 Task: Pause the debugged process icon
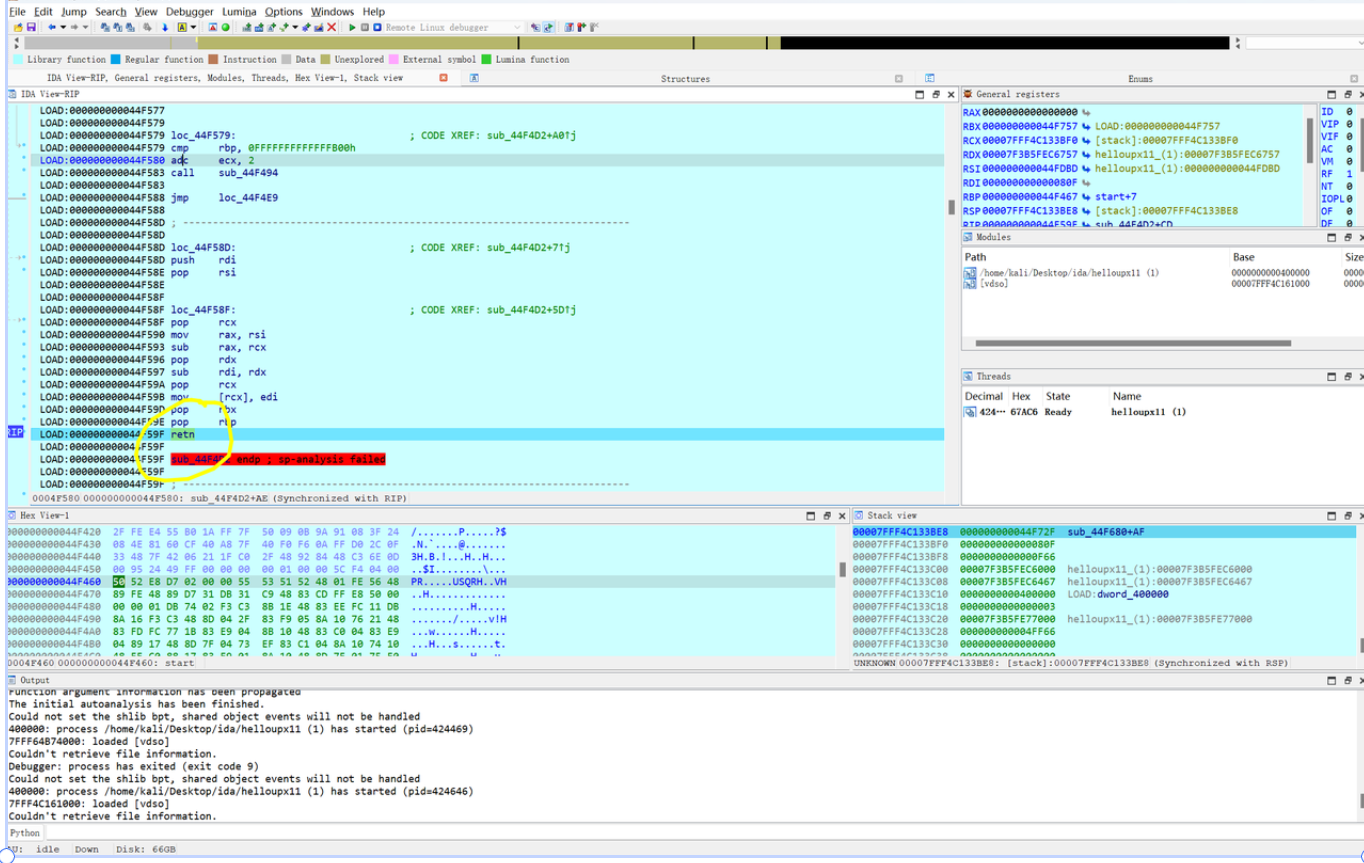[365, 27]
